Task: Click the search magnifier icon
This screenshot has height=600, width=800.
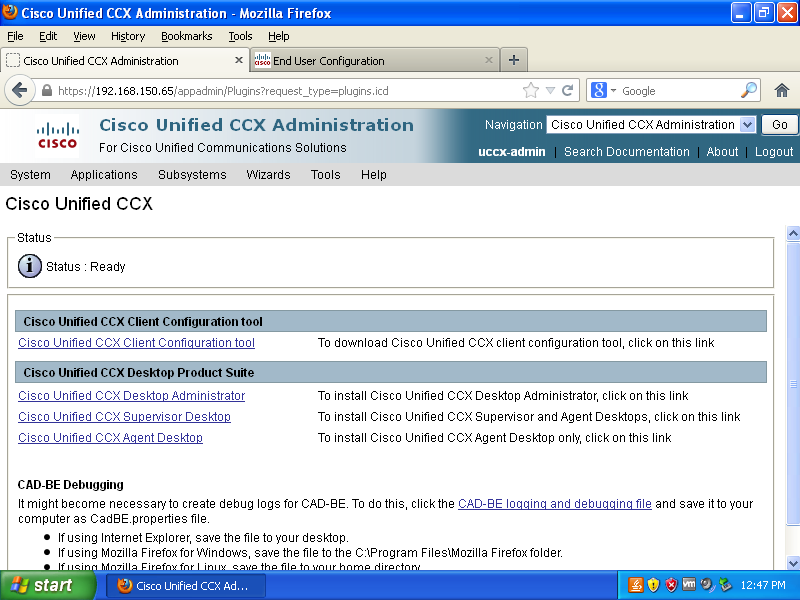Action: click(748, 90)
